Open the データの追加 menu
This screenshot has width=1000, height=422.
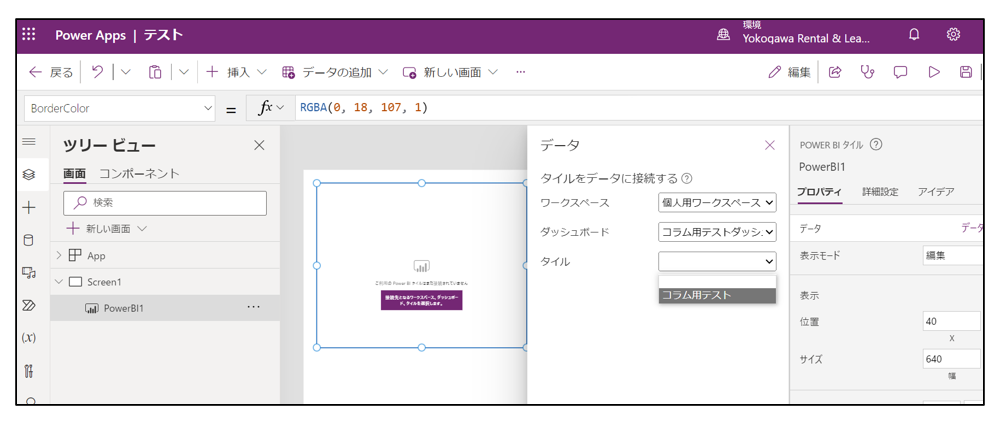(335, 72)
